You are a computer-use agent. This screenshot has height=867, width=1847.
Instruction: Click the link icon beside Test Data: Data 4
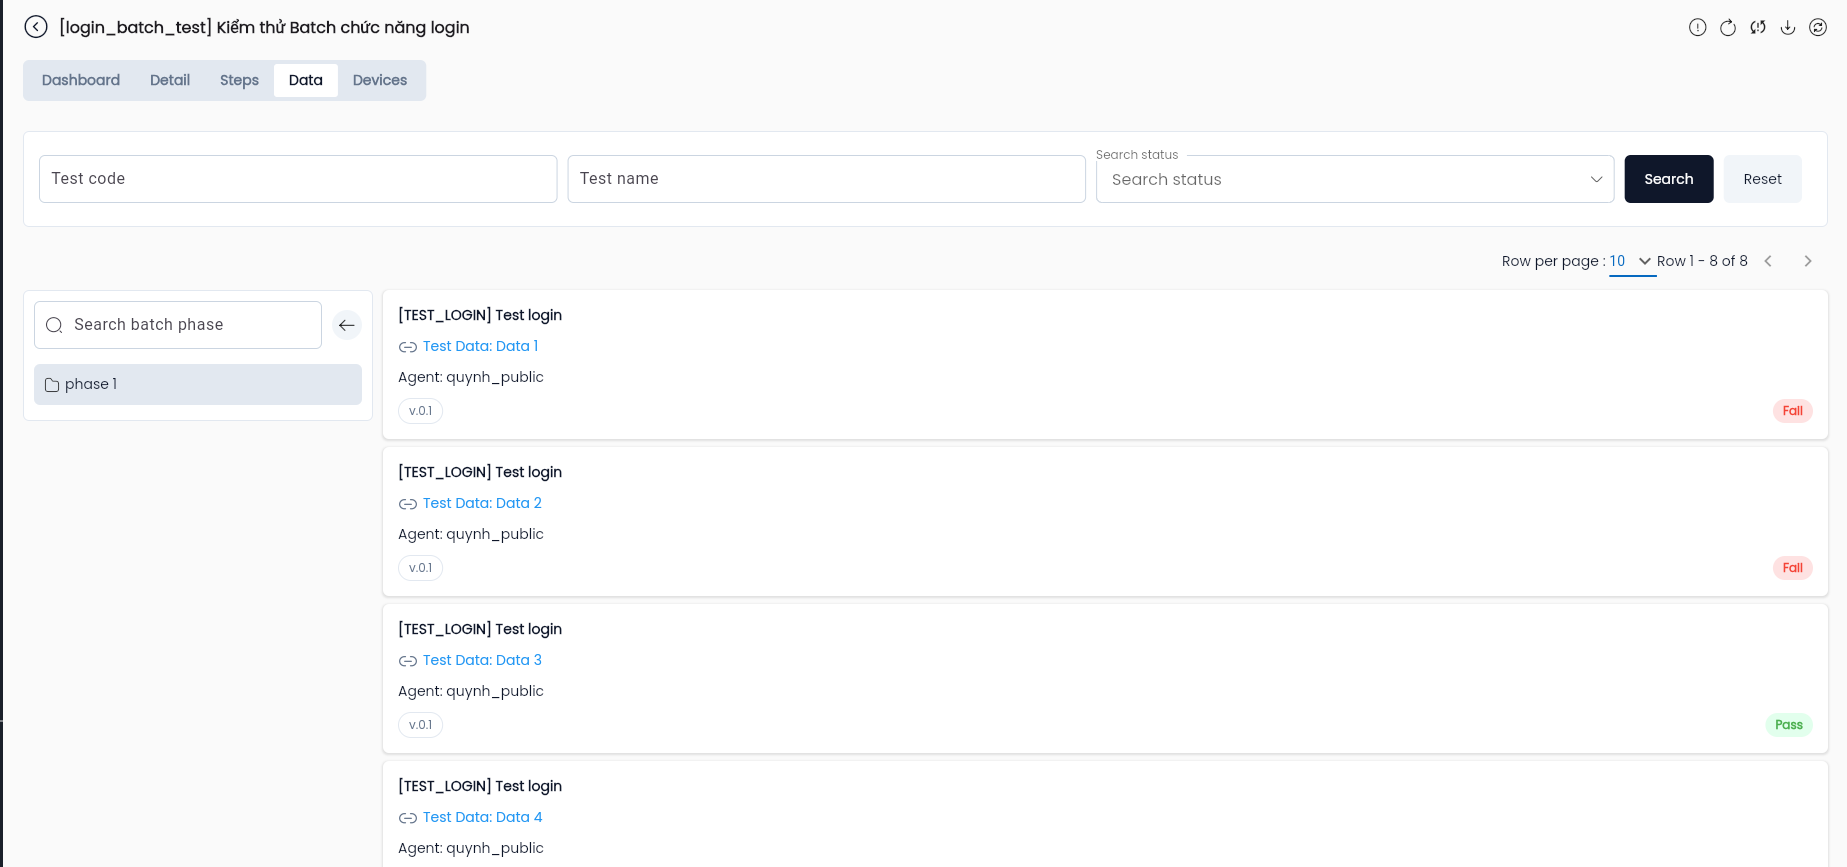pyautogui.click(x=408, y=818)
